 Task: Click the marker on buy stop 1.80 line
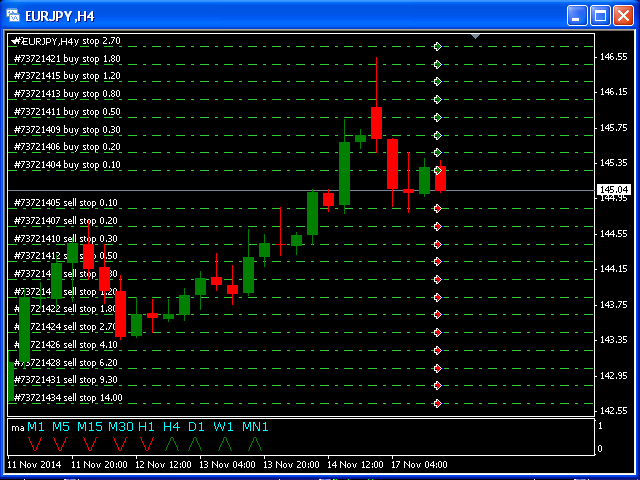click(x=437, y=64)
